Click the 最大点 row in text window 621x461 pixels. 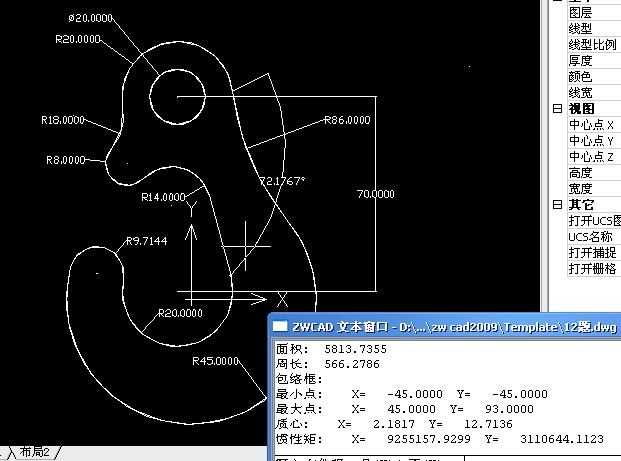coord(405,409)
